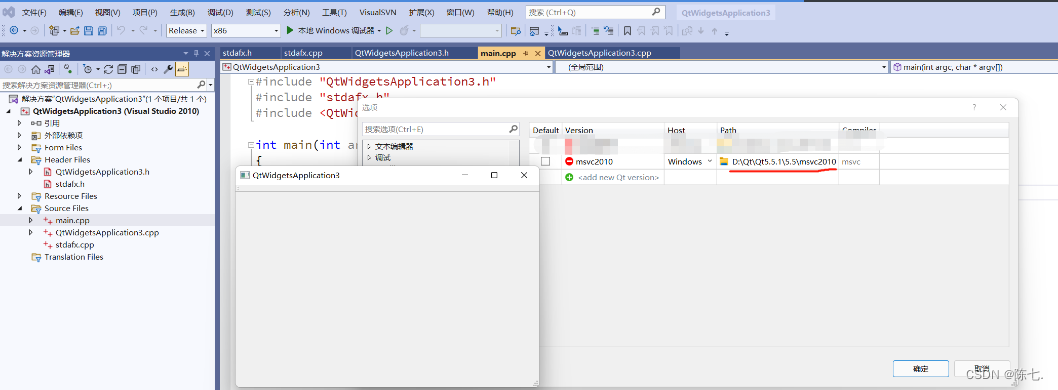Select stdafx.cpp in Solution Explorer
This screenshot has height=390, width=1058.
[x=74, y=245]
